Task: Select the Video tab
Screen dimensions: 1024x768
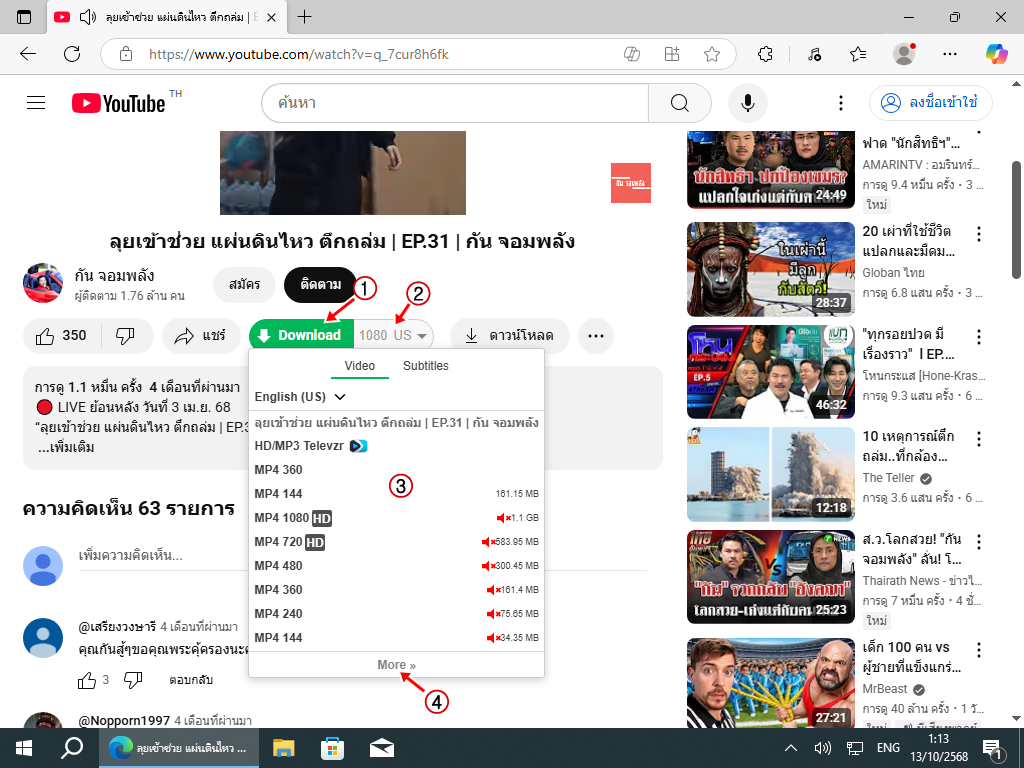Action: (360, 366)
